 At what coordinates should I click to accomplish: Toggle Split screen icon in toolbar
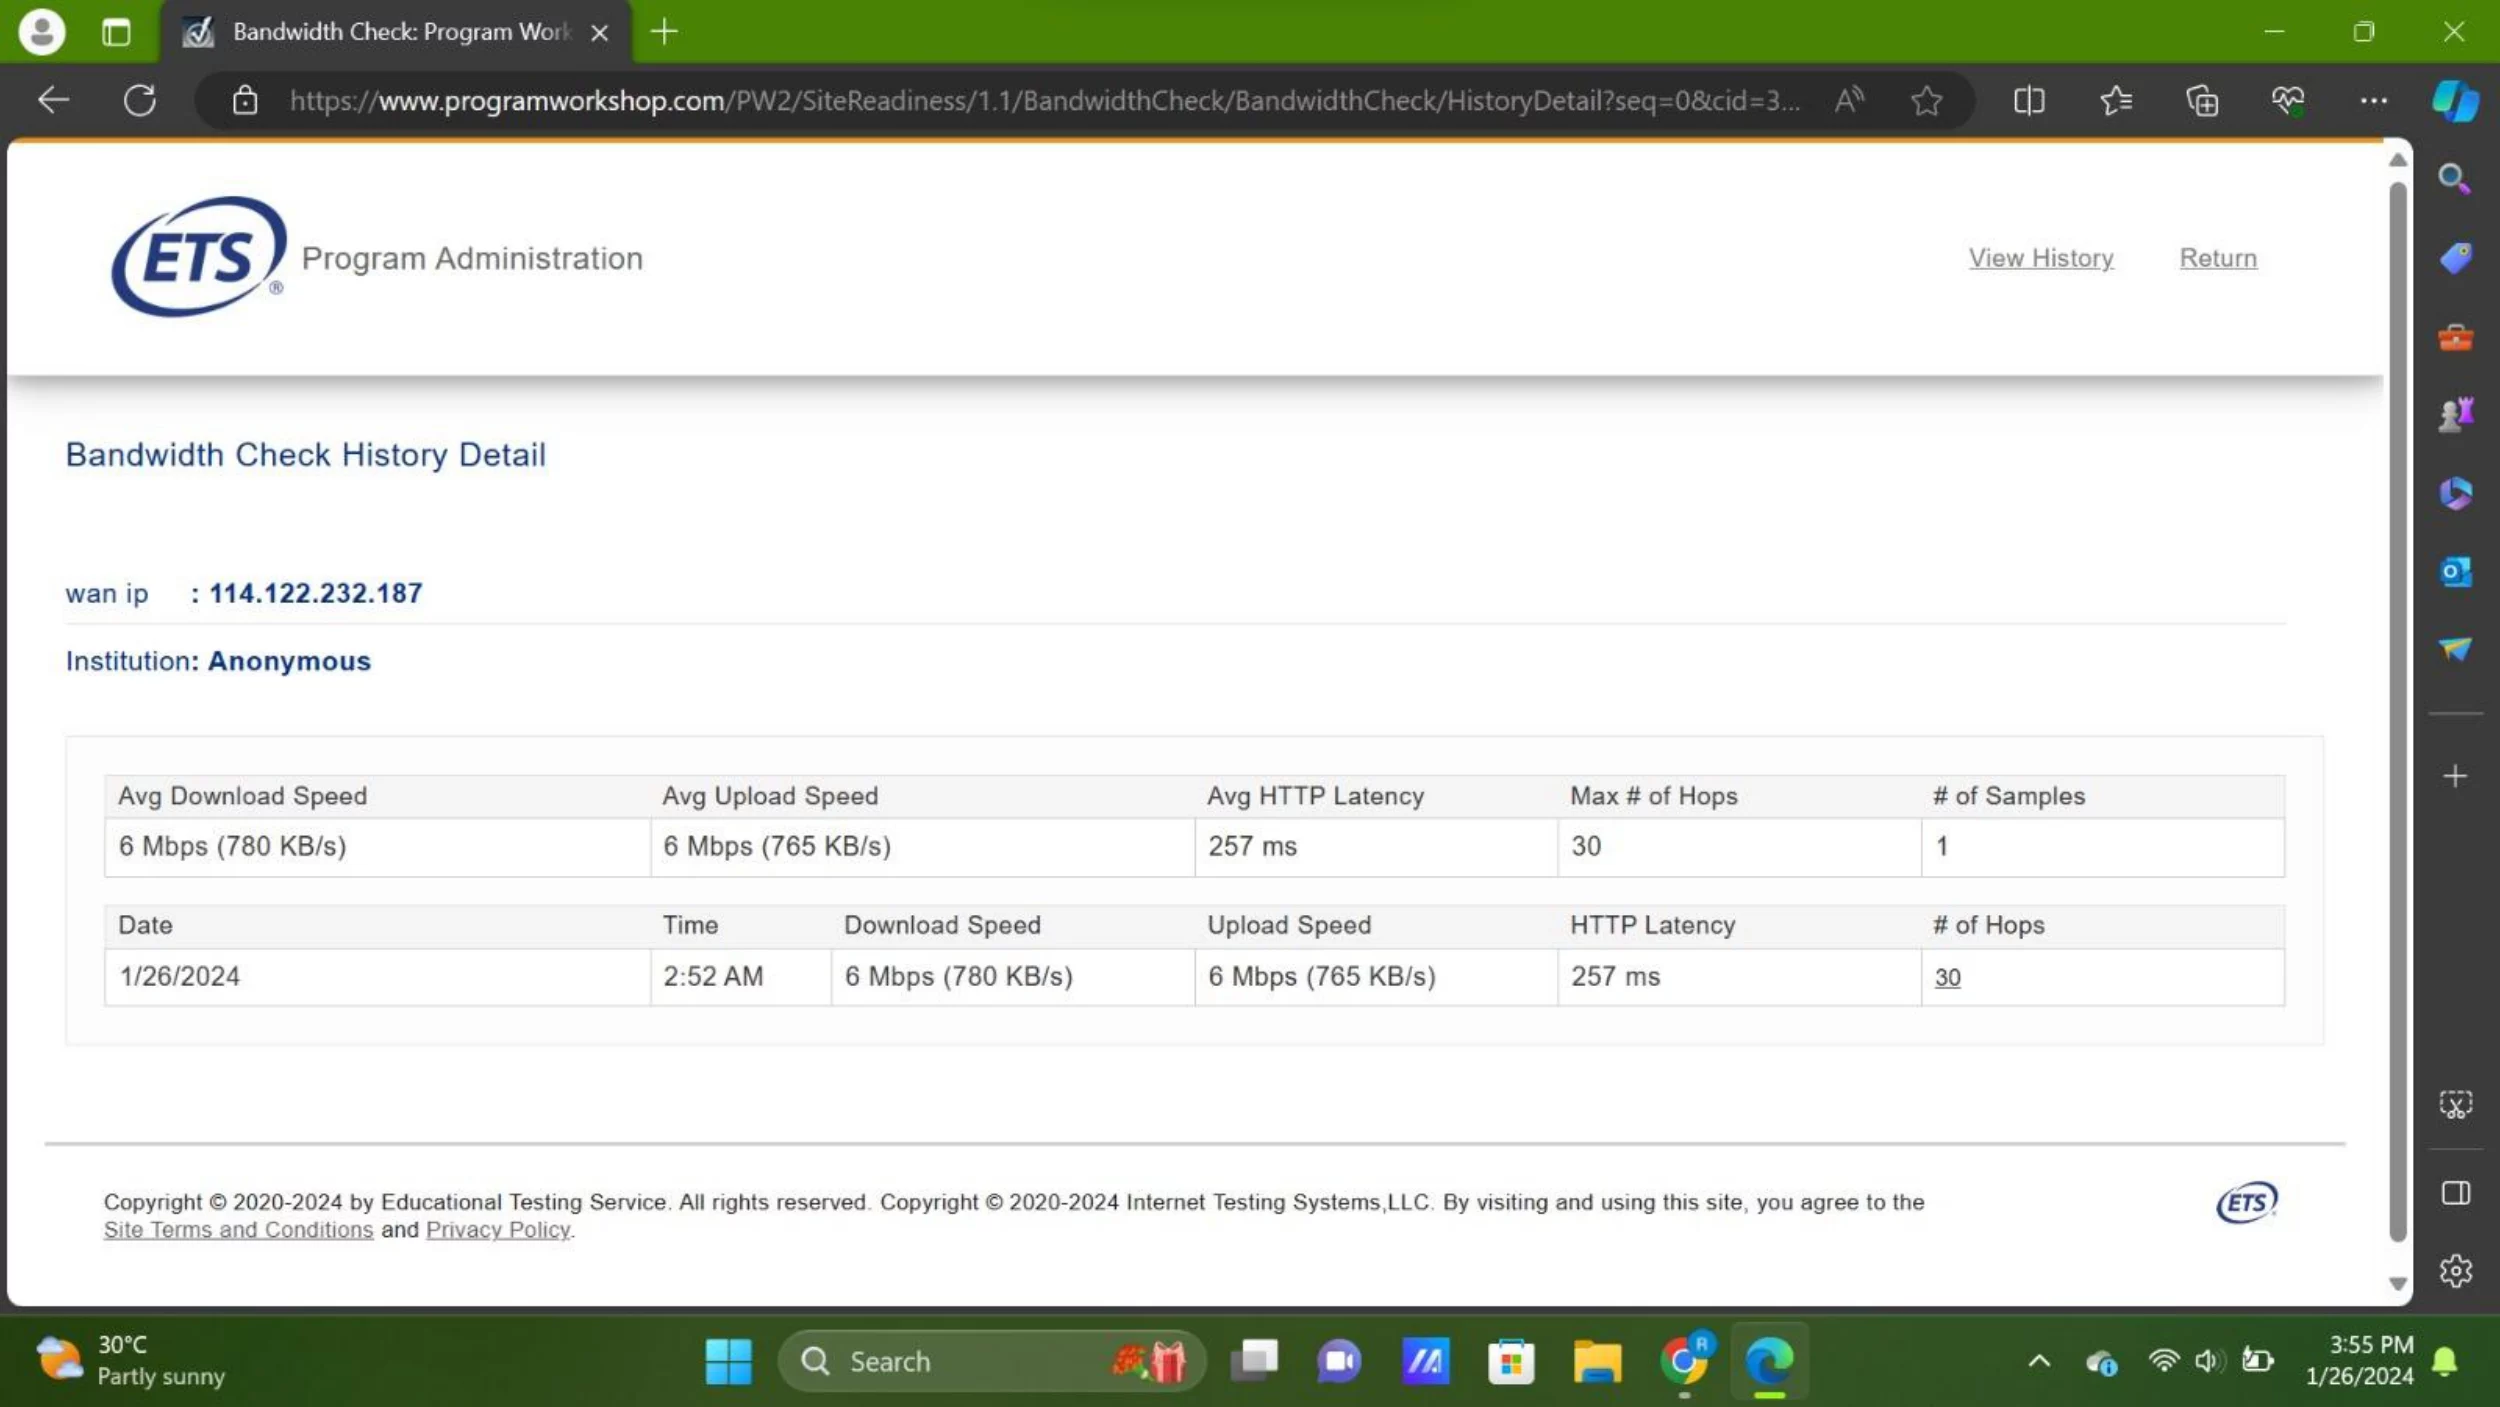tap(2028, 100)
